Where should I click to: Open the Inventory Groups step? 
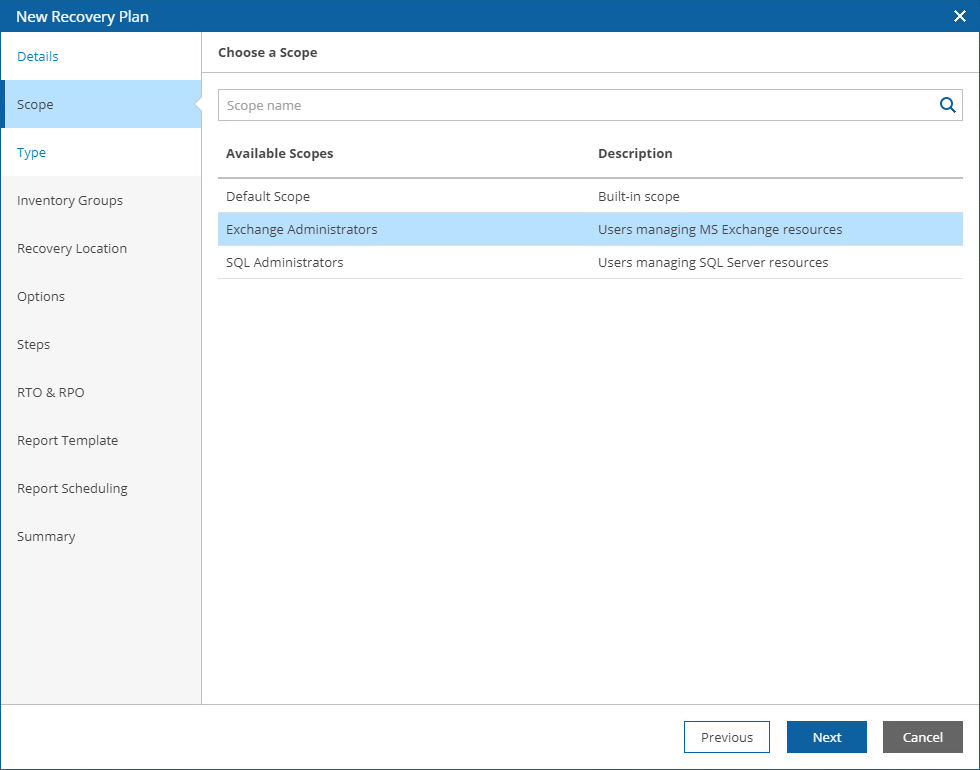click(x=70, y=200)
